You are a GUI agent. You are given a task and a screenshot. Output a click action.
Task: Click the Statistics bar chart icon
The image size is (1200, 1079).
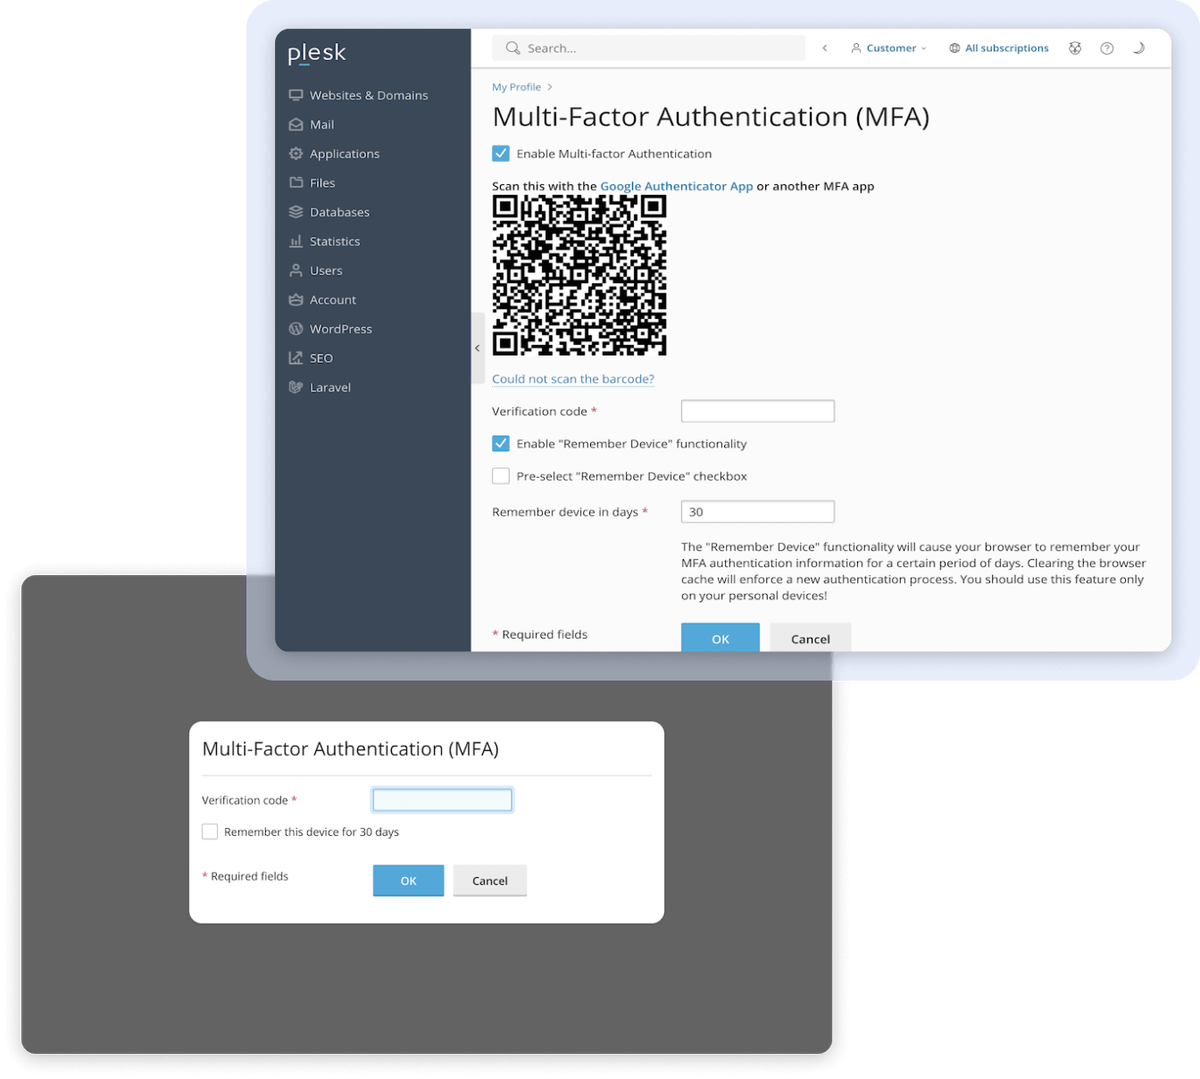(296, 241)
